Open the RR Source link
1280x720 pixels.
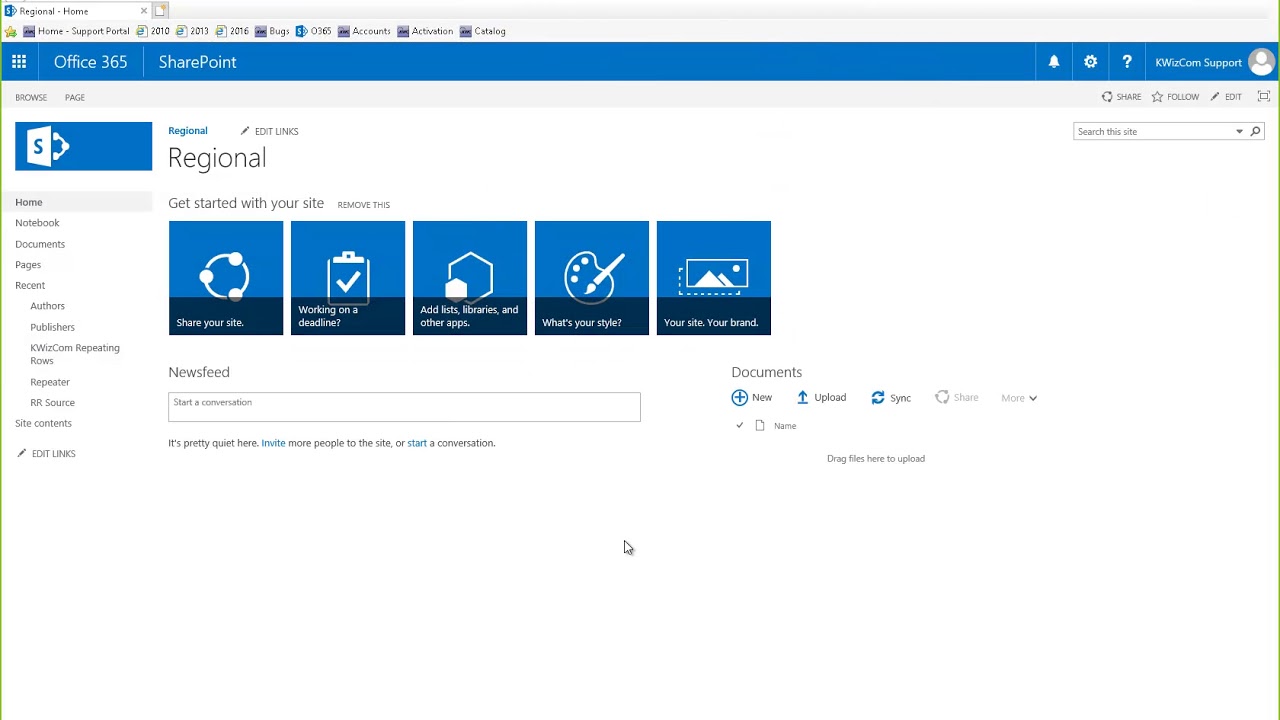coord(52,403)
